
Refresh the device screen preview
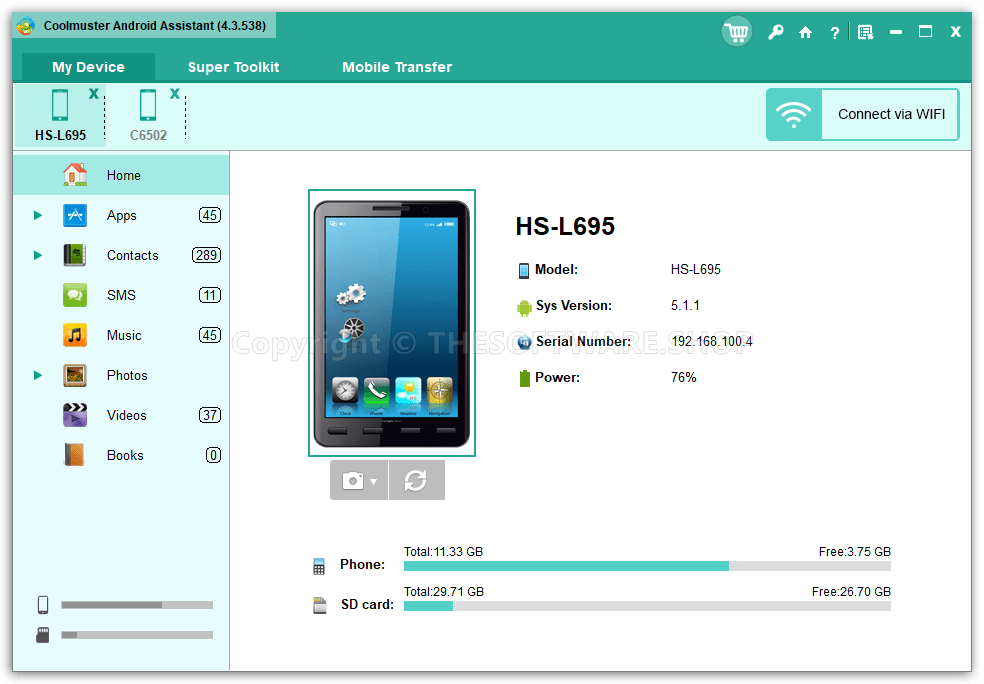tap(416, 481)
